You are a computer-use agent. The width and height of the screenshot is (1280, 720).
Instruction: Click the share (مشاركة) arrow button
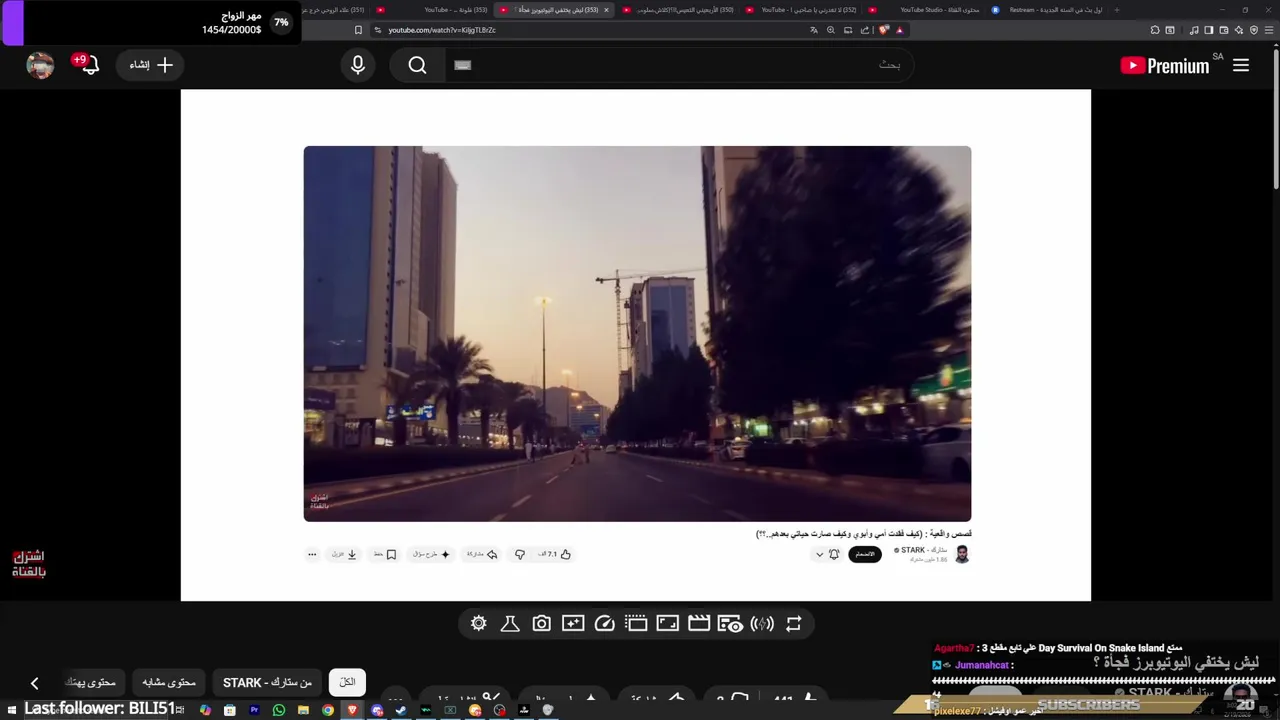click(483, 554)
